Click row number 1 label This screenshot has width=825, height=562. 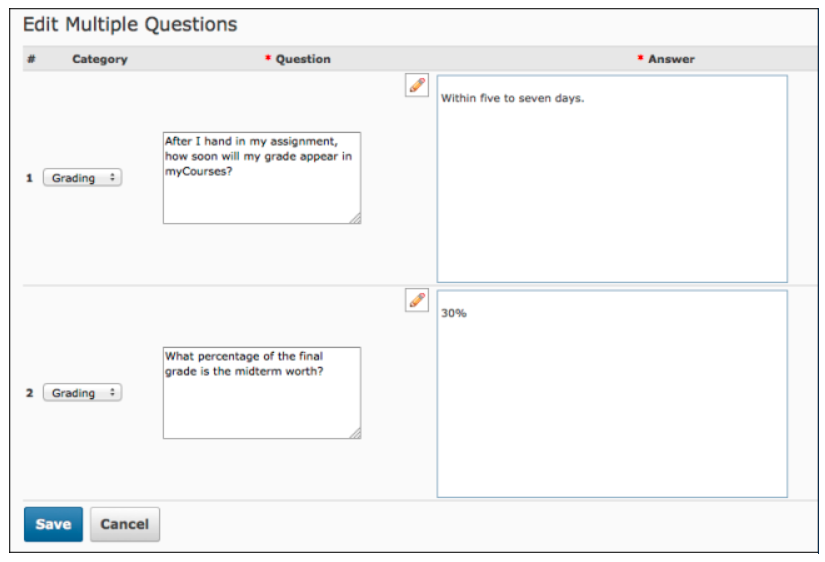30,178
